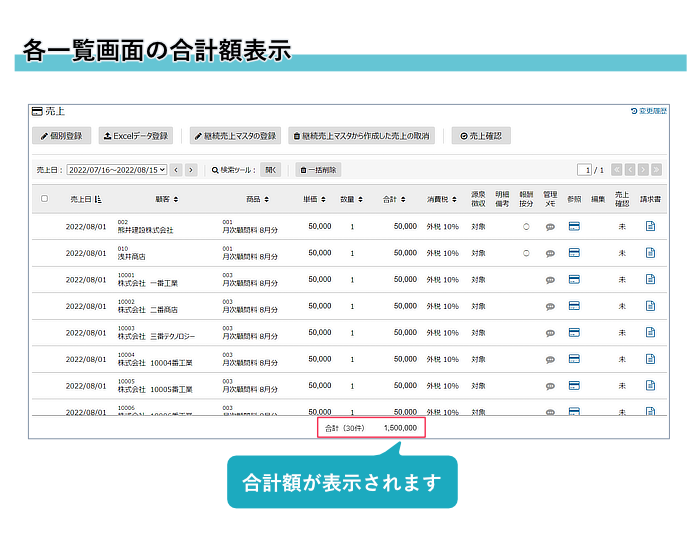Screen dimensions: 700x550
Task: Click the 個別登録 button
Action: 62,135
